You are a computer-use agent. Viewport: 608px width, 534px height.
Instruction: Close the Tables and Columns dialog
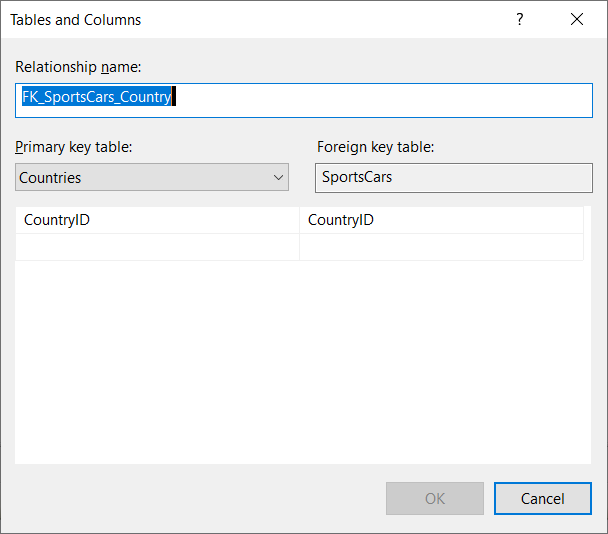pos(577,19)
